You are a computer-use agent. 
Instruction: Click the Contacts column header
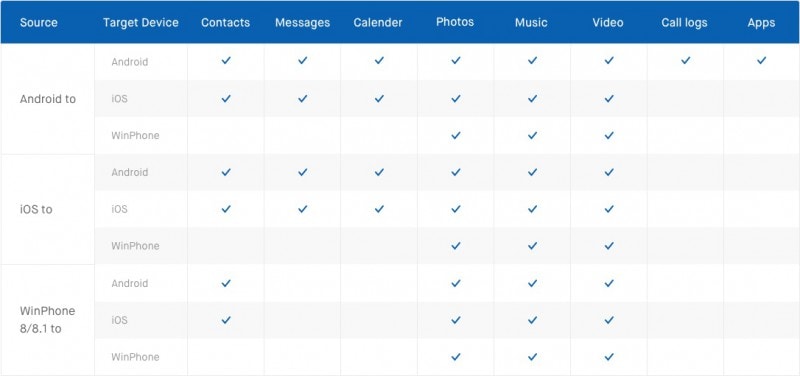pos(226,22)
